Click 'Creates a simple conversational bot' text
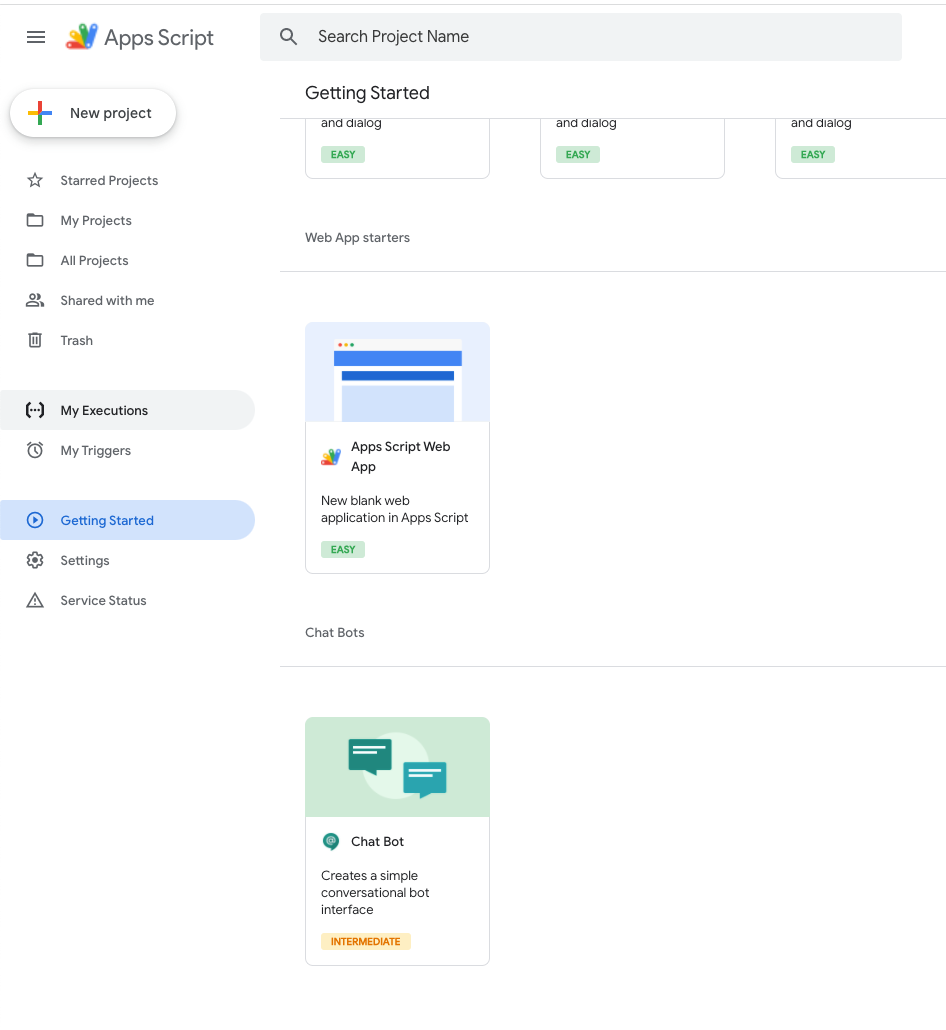Image resolution: width=946 pixels, height=1030 pixels. click(375, 893)
